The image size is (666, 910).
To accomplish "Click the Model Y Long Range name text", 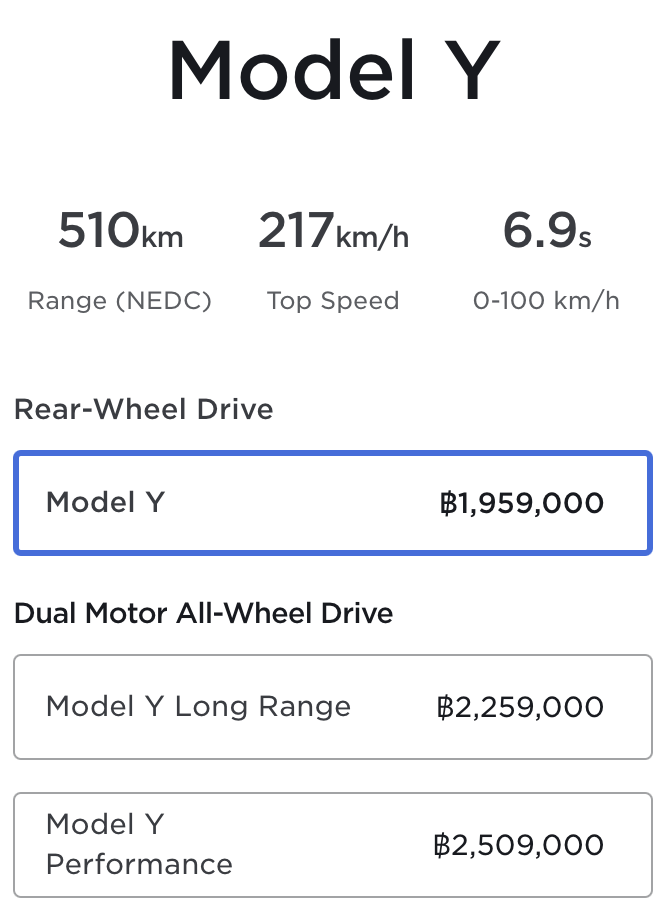I will [x=198, y=707].
